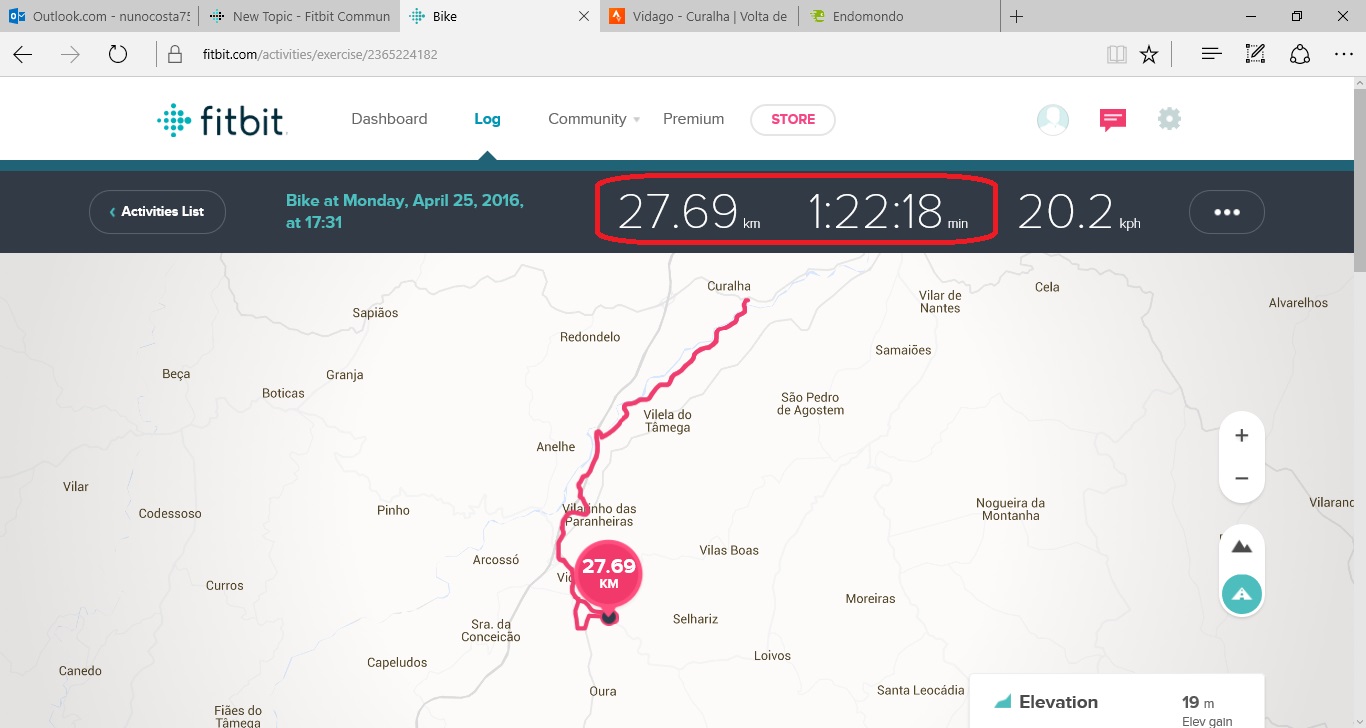1366x728 pixels.
Task: Select the dark terrain map style icon
Action: 1242,547
